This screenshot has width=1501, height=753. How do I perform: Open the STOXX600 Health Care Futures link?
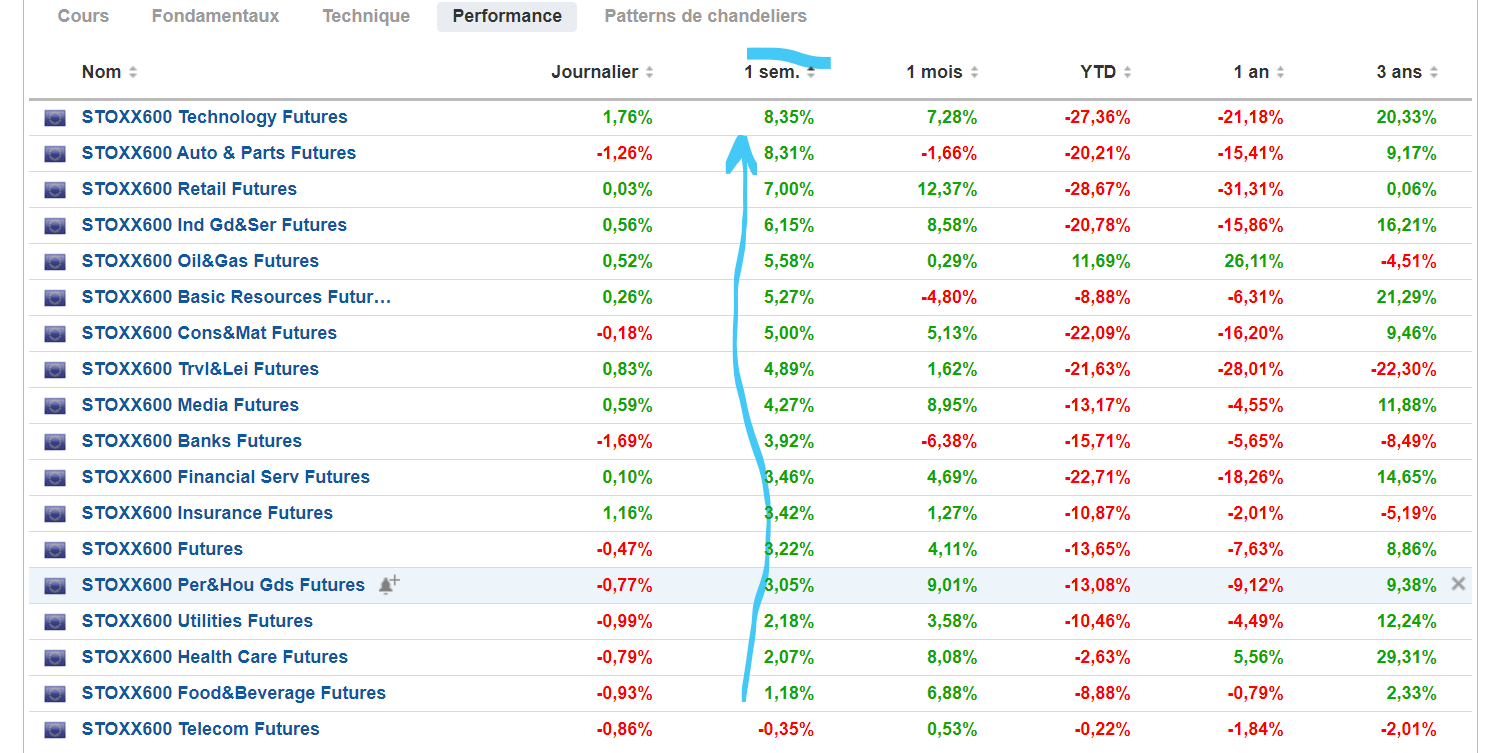(215, 657)
